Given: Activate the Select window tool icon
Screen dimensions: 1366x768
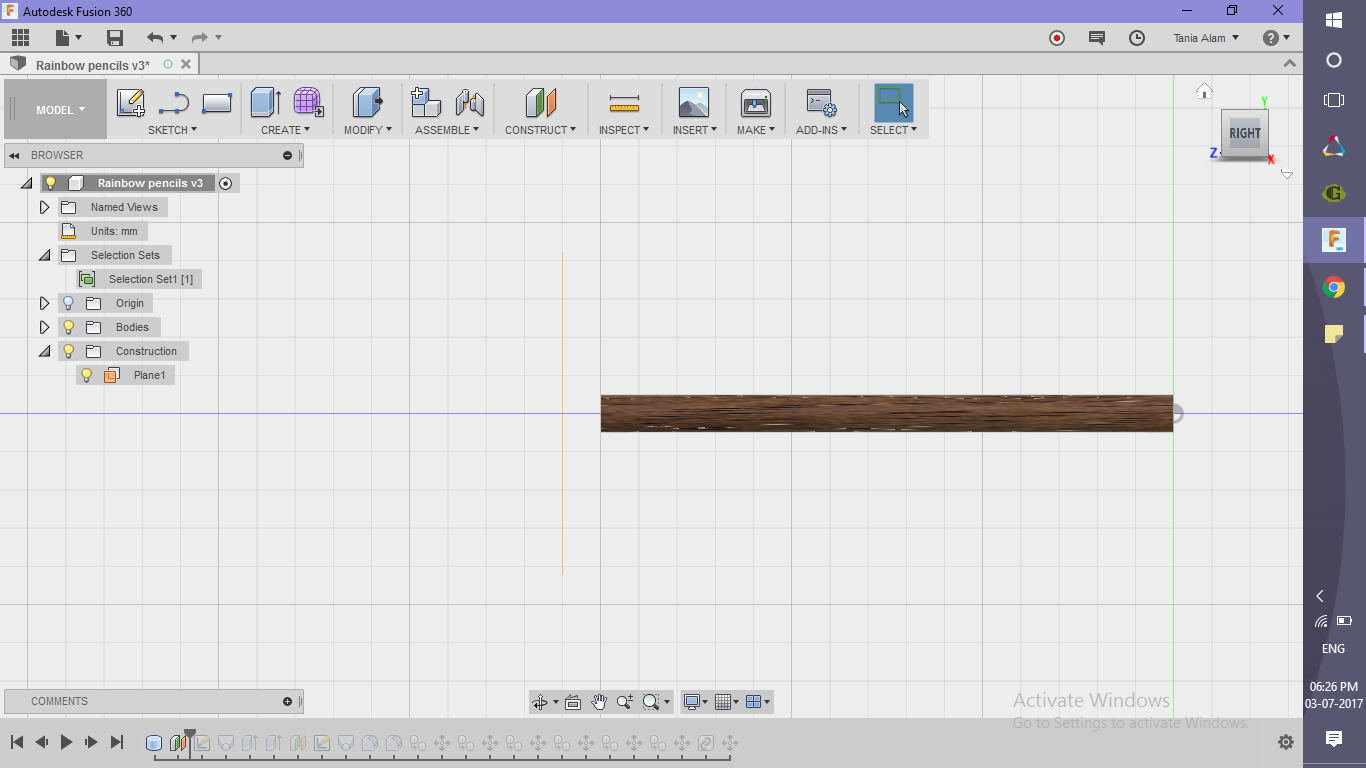Looking at the screenshot, I should click(893, 102).
